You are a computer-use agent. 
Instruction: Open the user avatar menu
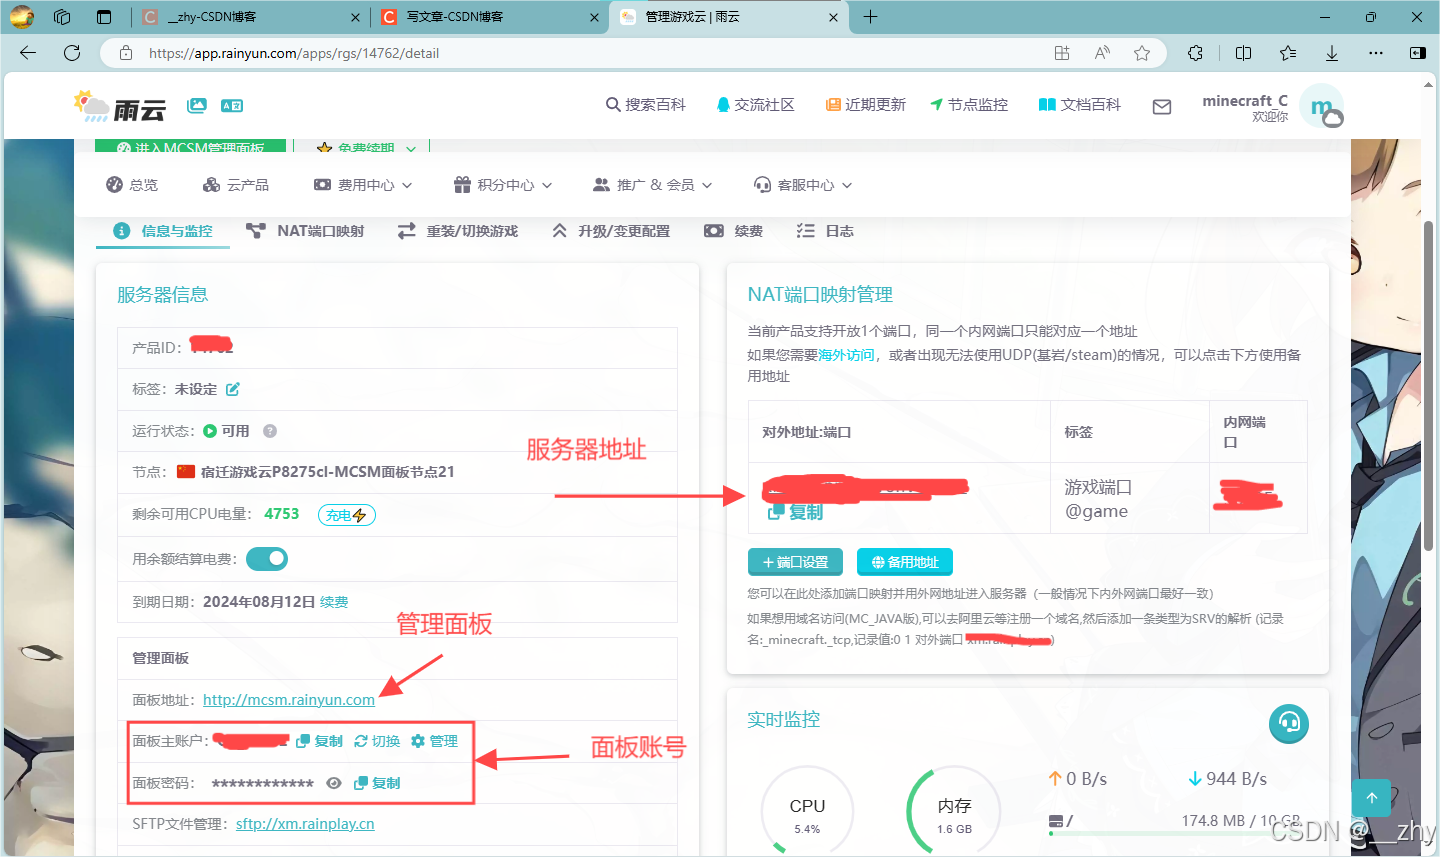[x=1323, y=106]
